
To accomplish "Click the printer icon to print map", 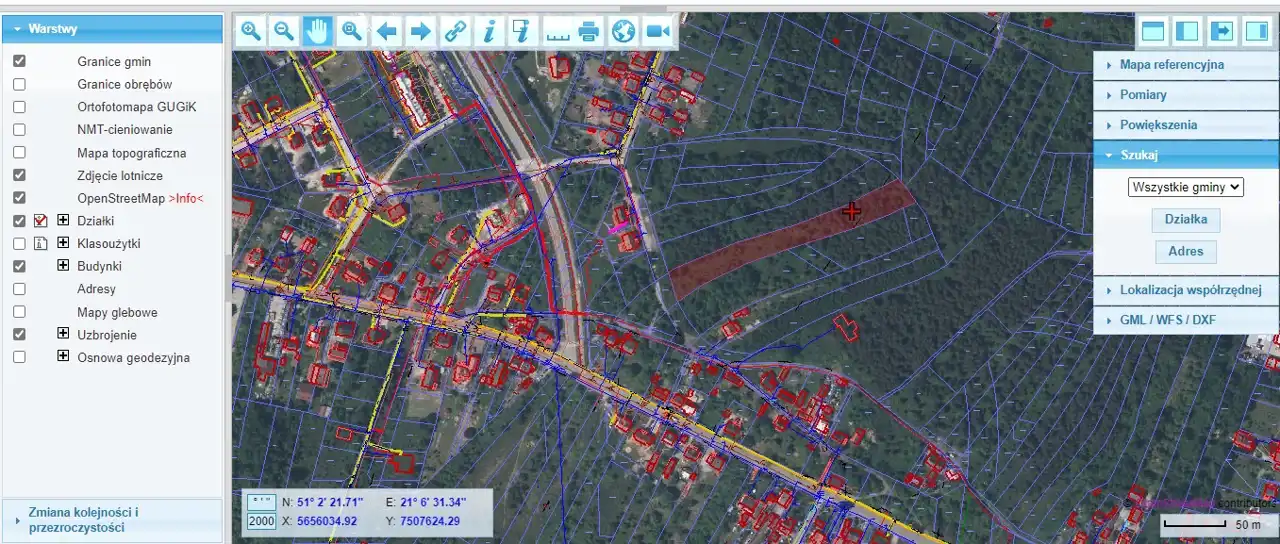I will pyautogui.click(x=589, y=31).
